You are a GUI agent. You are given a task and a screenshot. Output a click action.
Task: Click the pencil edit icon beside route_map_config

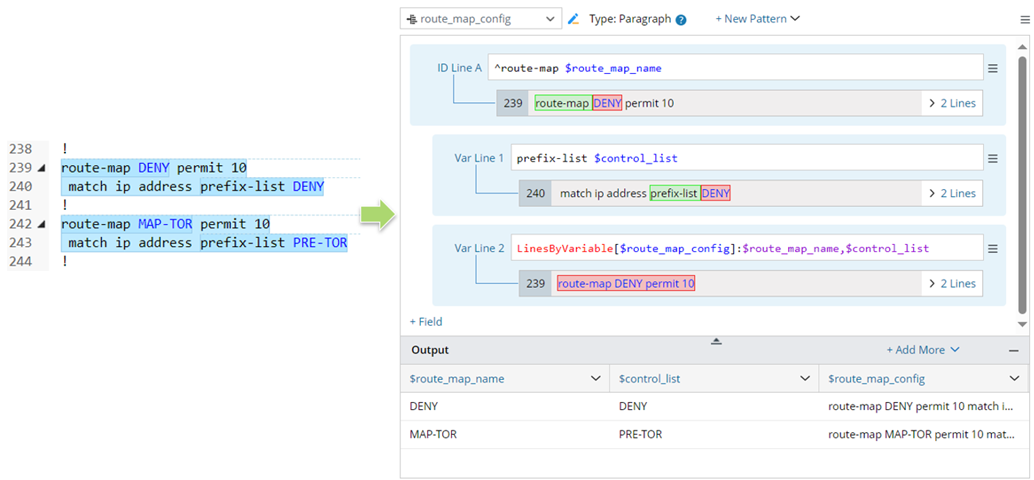[x=573, y=19]
